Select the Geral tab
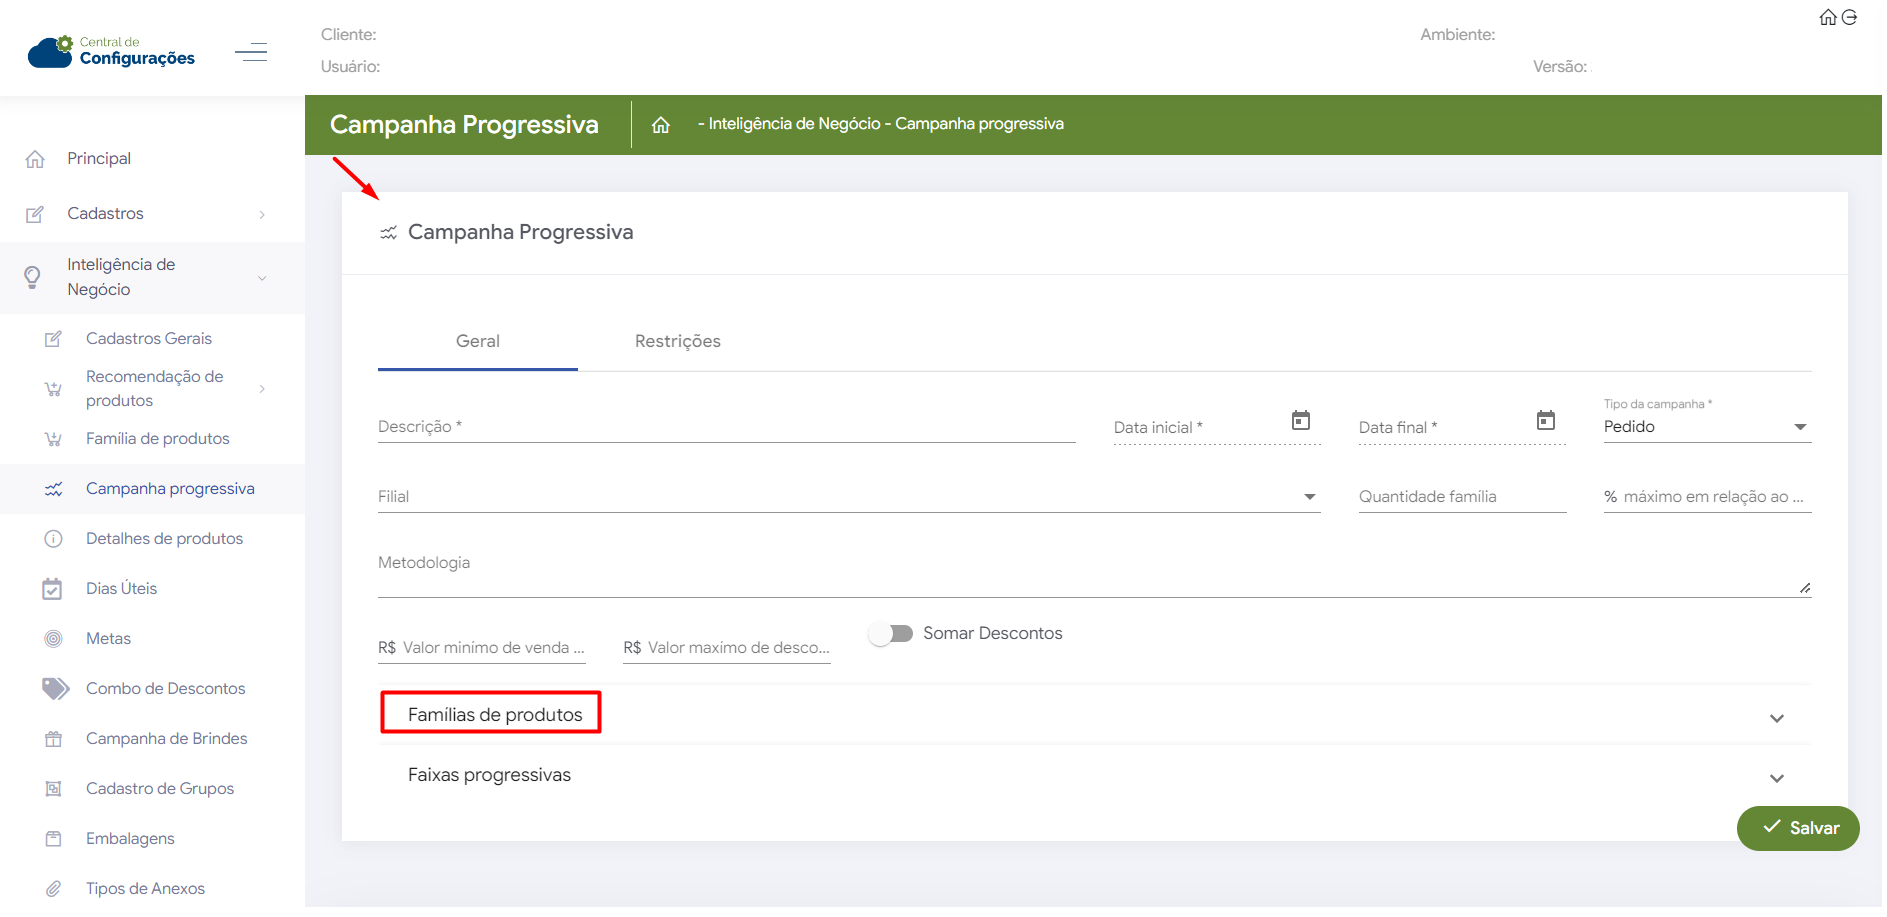Screen dimensions: 1887x917 (477, 342)
